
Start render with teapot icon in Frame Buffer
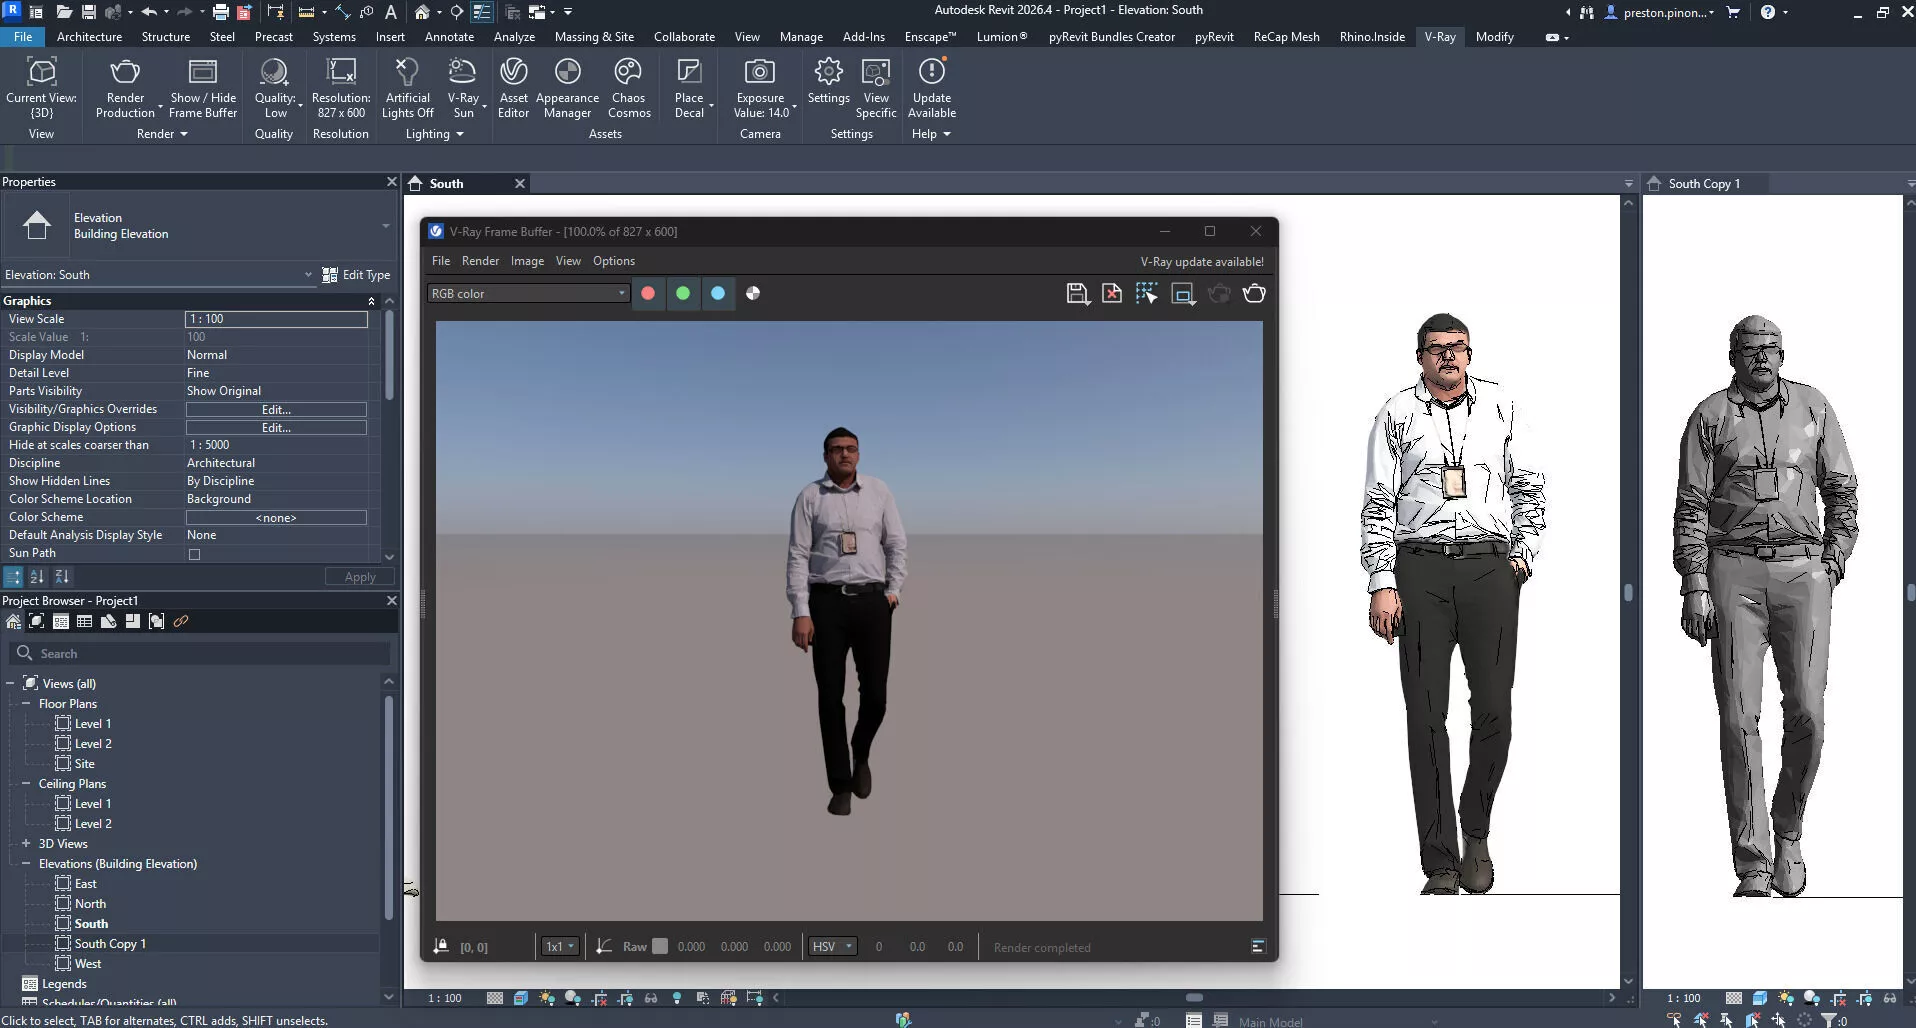(x=1254, y=294)
